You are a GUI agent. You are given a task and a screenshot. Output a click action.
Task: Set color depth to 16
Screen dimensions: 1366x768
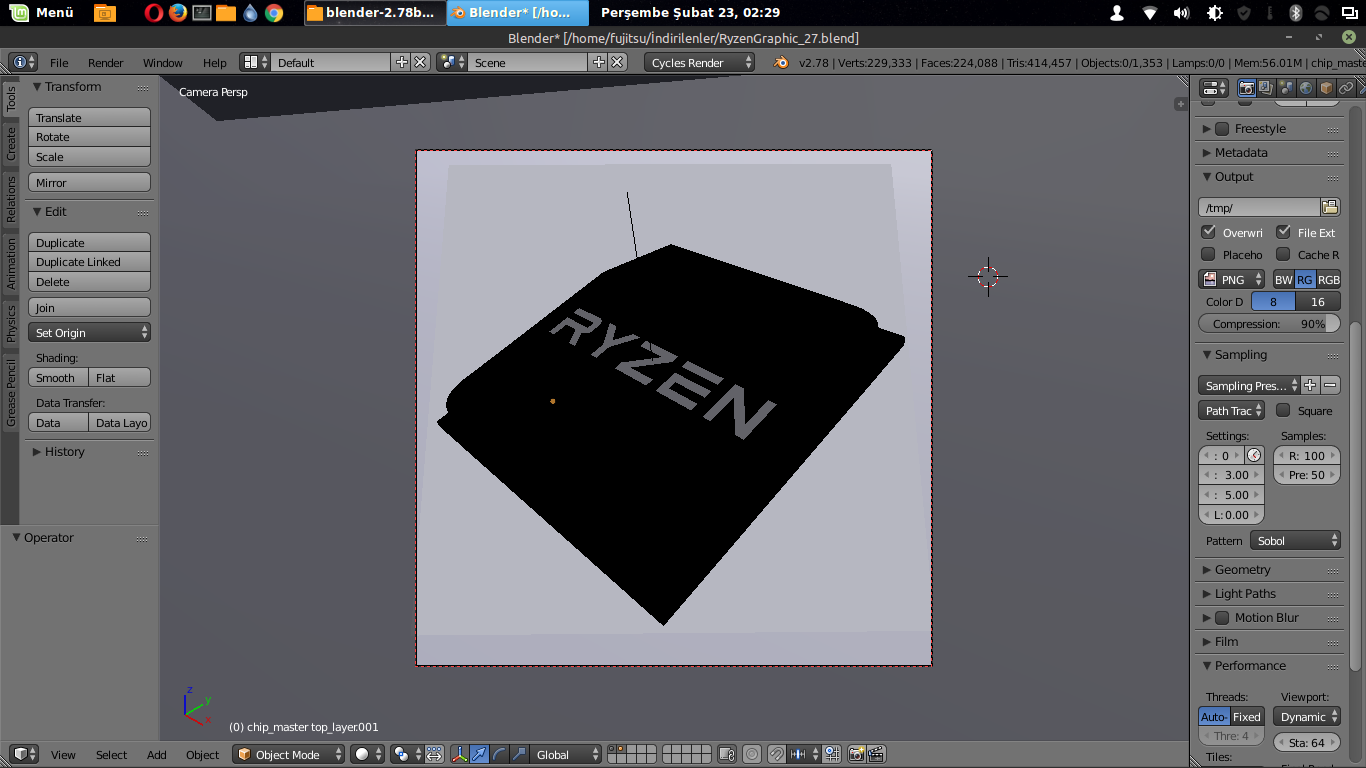[1318, 302]
